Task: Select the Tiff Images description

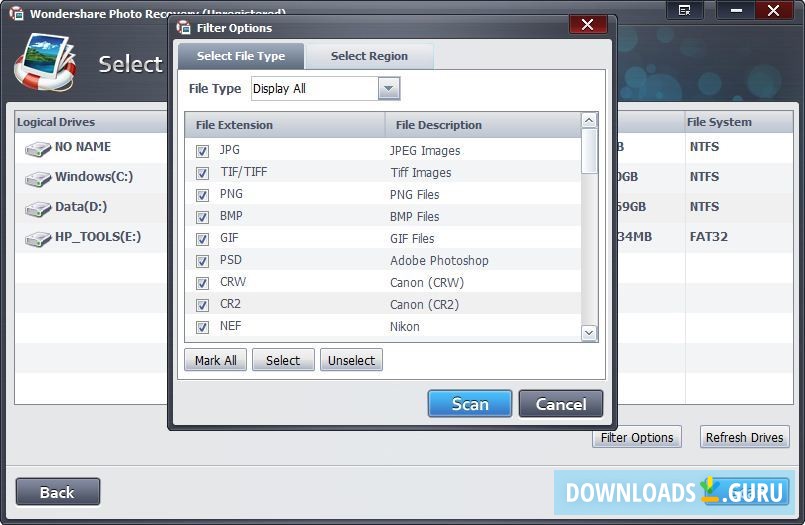Action: [x=420, y=173]
